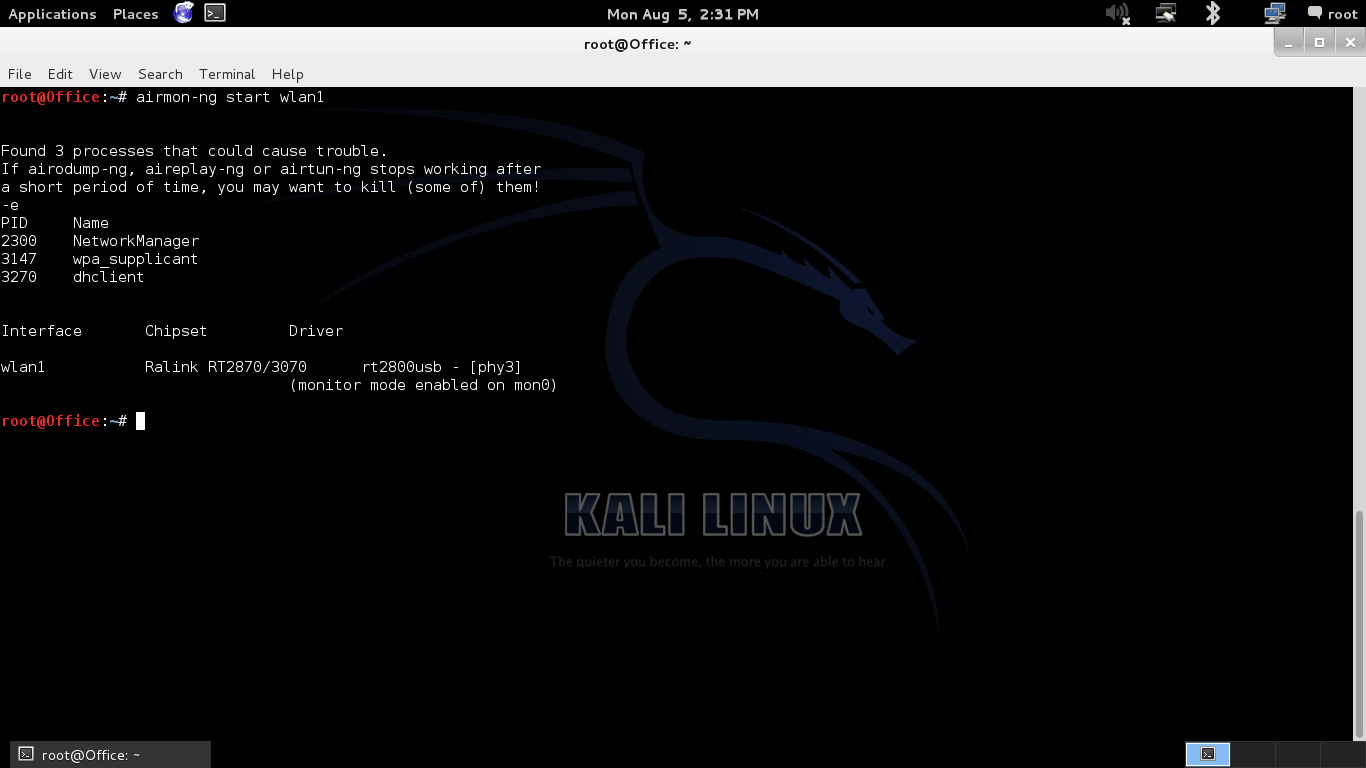Screen dimensions: 1366x768
Task: Open the Edit menu
Action: pos(60,74)
